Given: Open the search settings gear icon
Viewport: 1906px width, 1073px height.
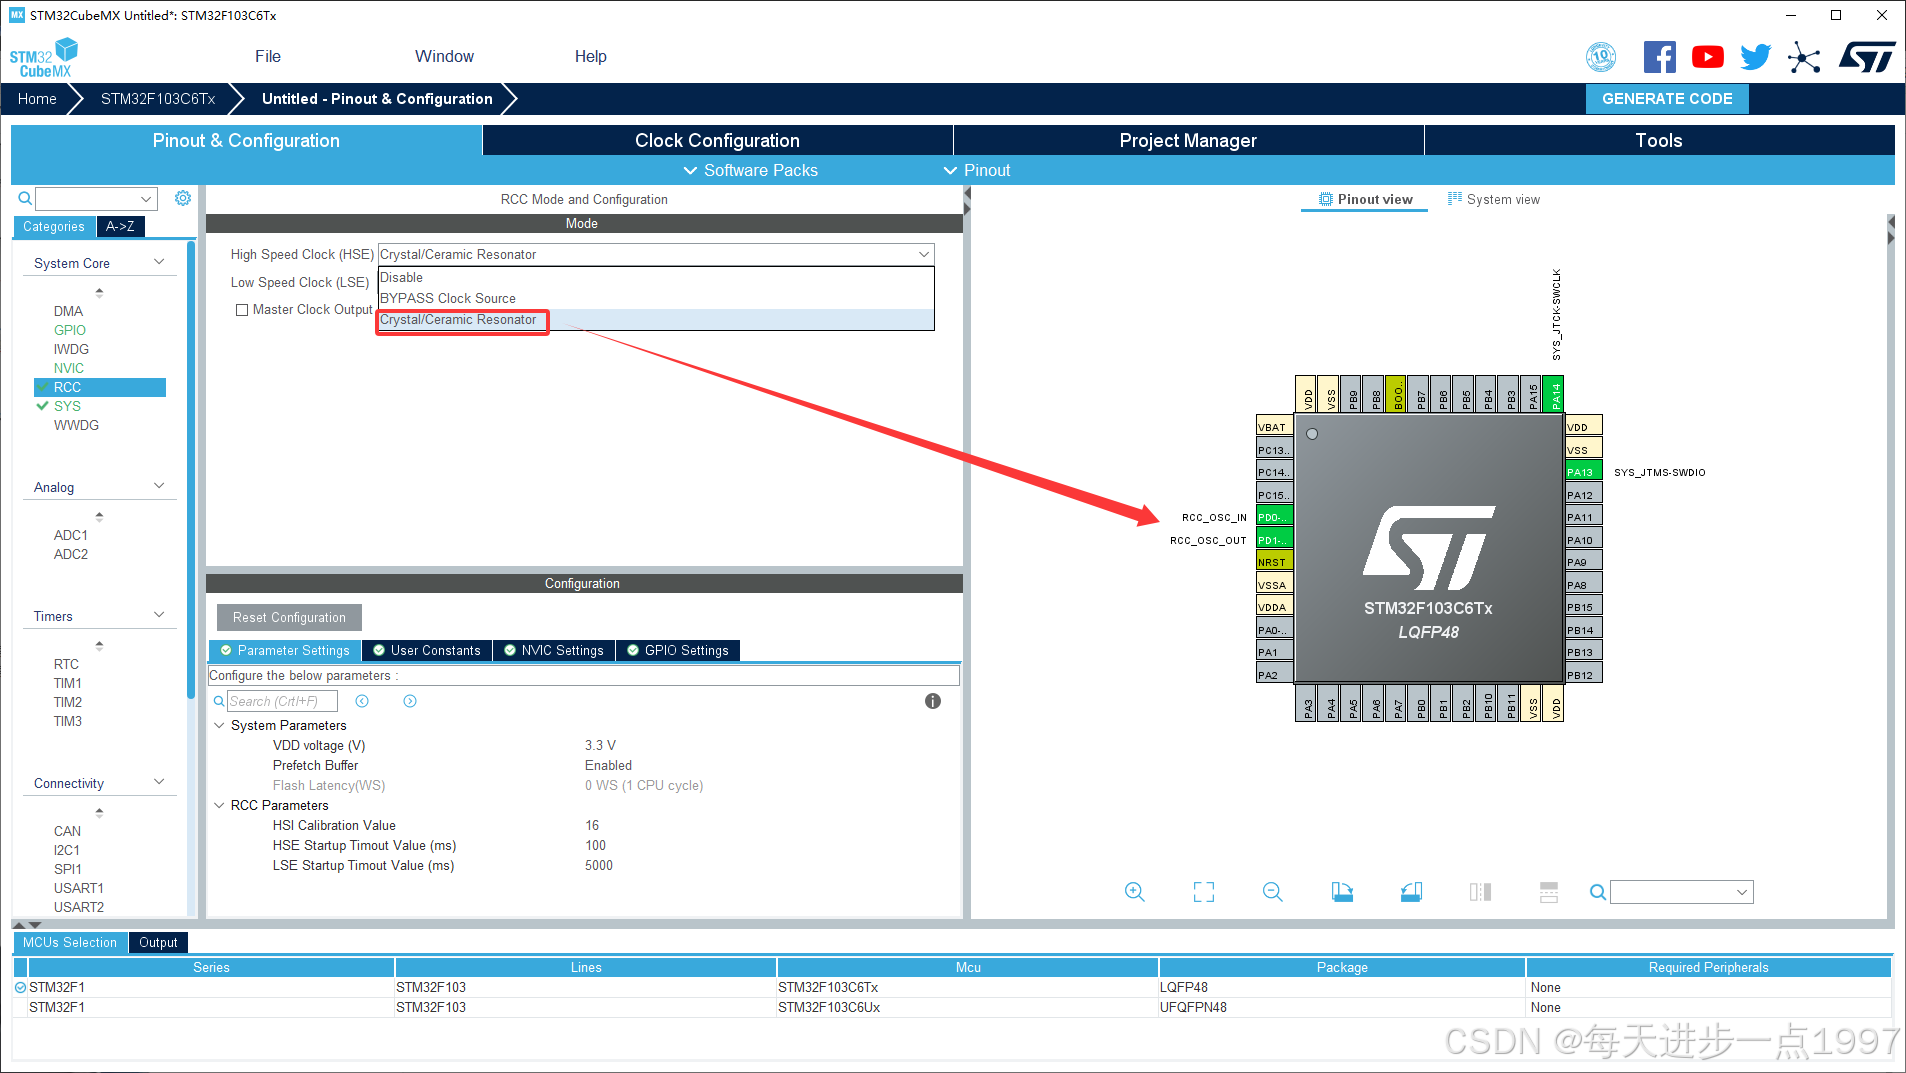Looking at the screenshot, I should click(x=183, y=198).
